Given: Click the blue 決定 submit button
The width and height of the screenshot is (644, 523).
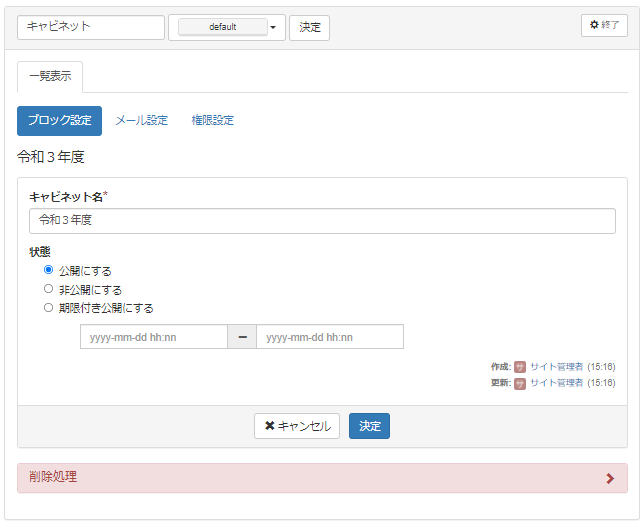Looking at the screenshot, I should (369, 426).
